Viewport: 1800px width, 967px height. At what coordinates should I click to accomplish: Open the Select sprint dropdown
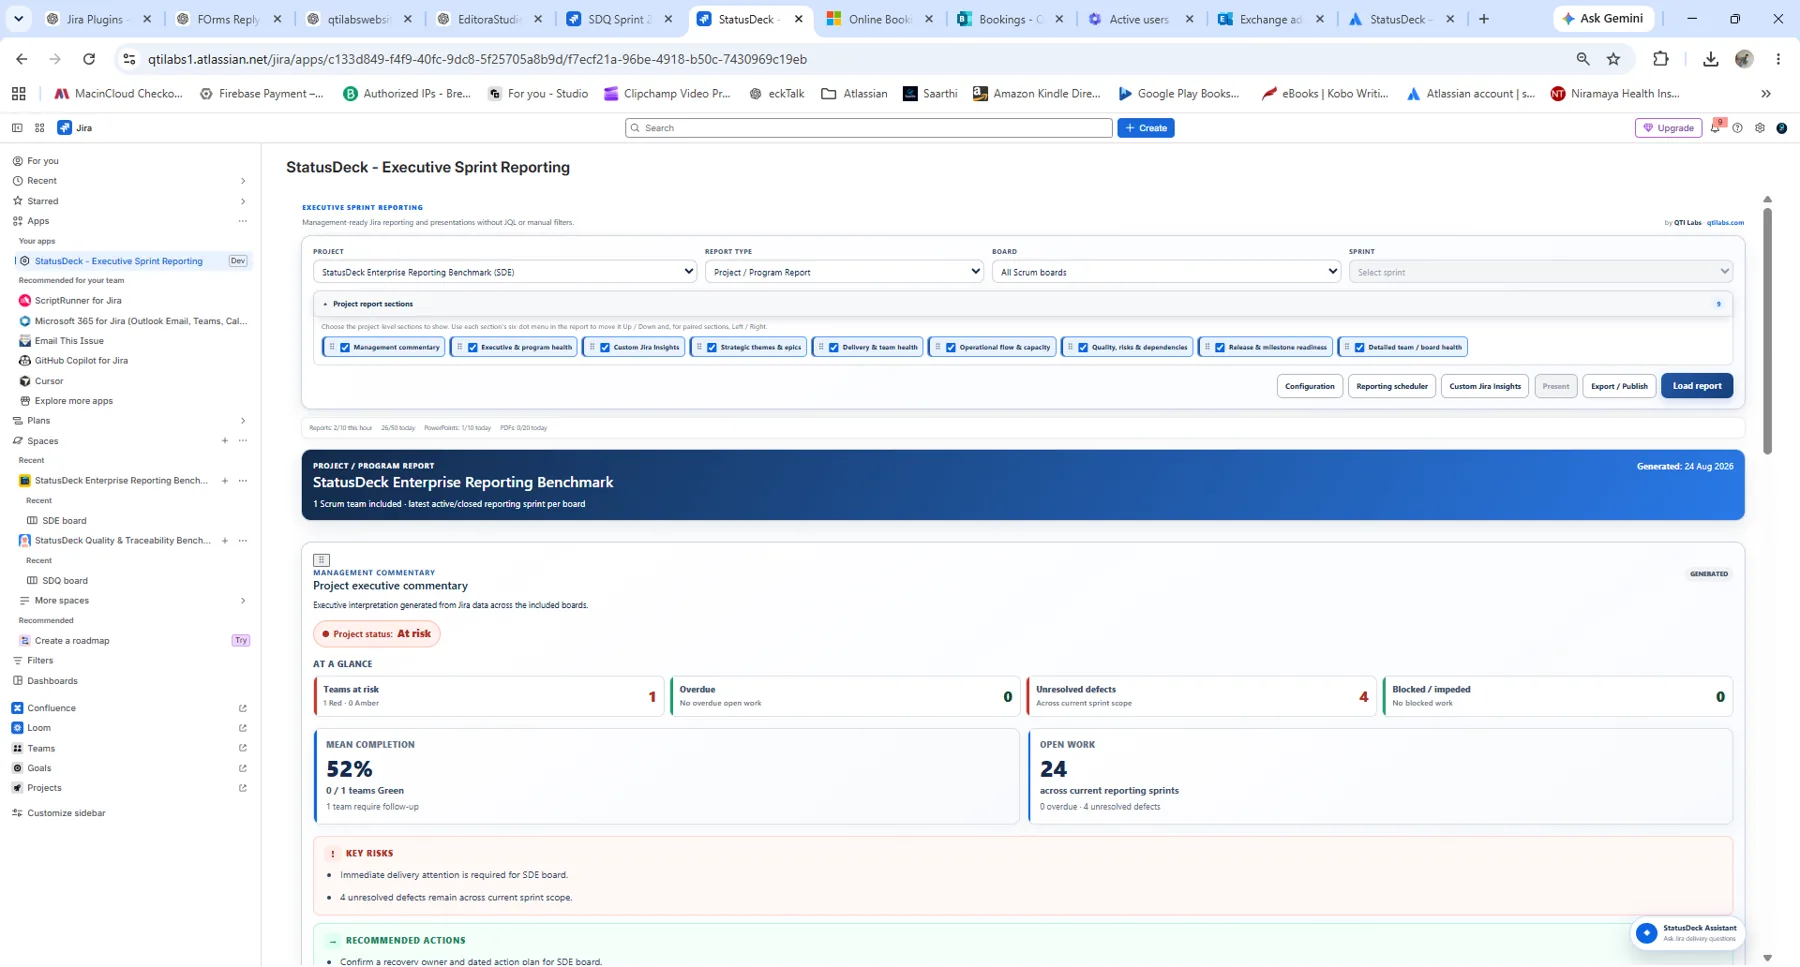tap(1540, 272)
